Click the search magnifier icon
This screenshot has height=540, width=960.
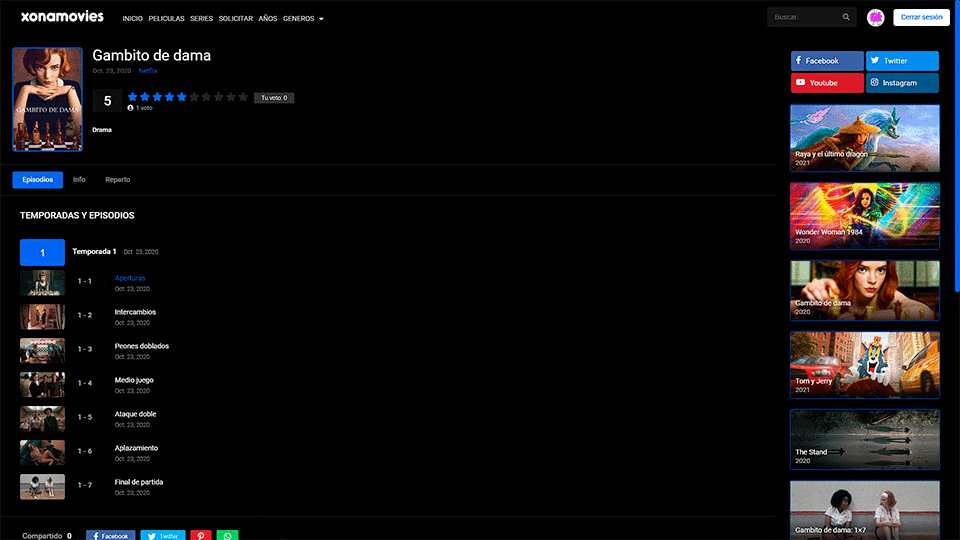[846, 17]
